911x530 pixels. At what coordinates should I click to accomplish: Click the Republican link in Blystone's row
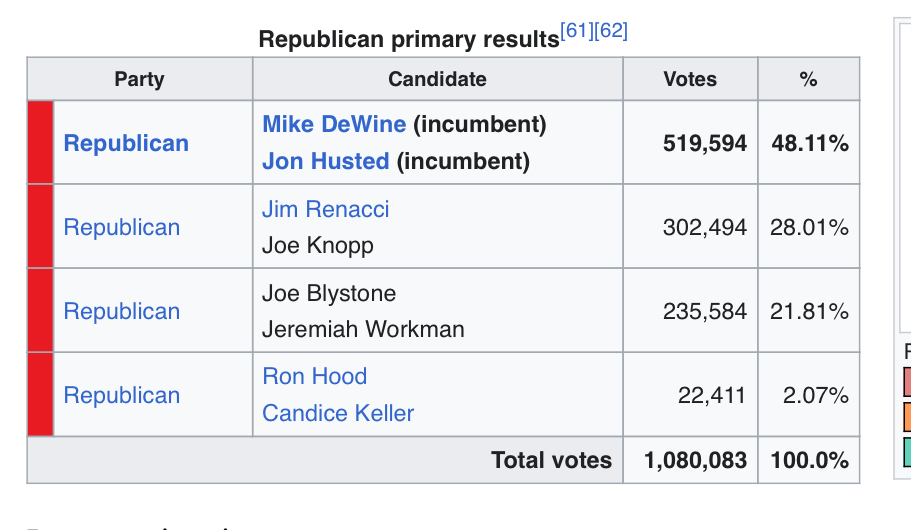tap(122, 311)
